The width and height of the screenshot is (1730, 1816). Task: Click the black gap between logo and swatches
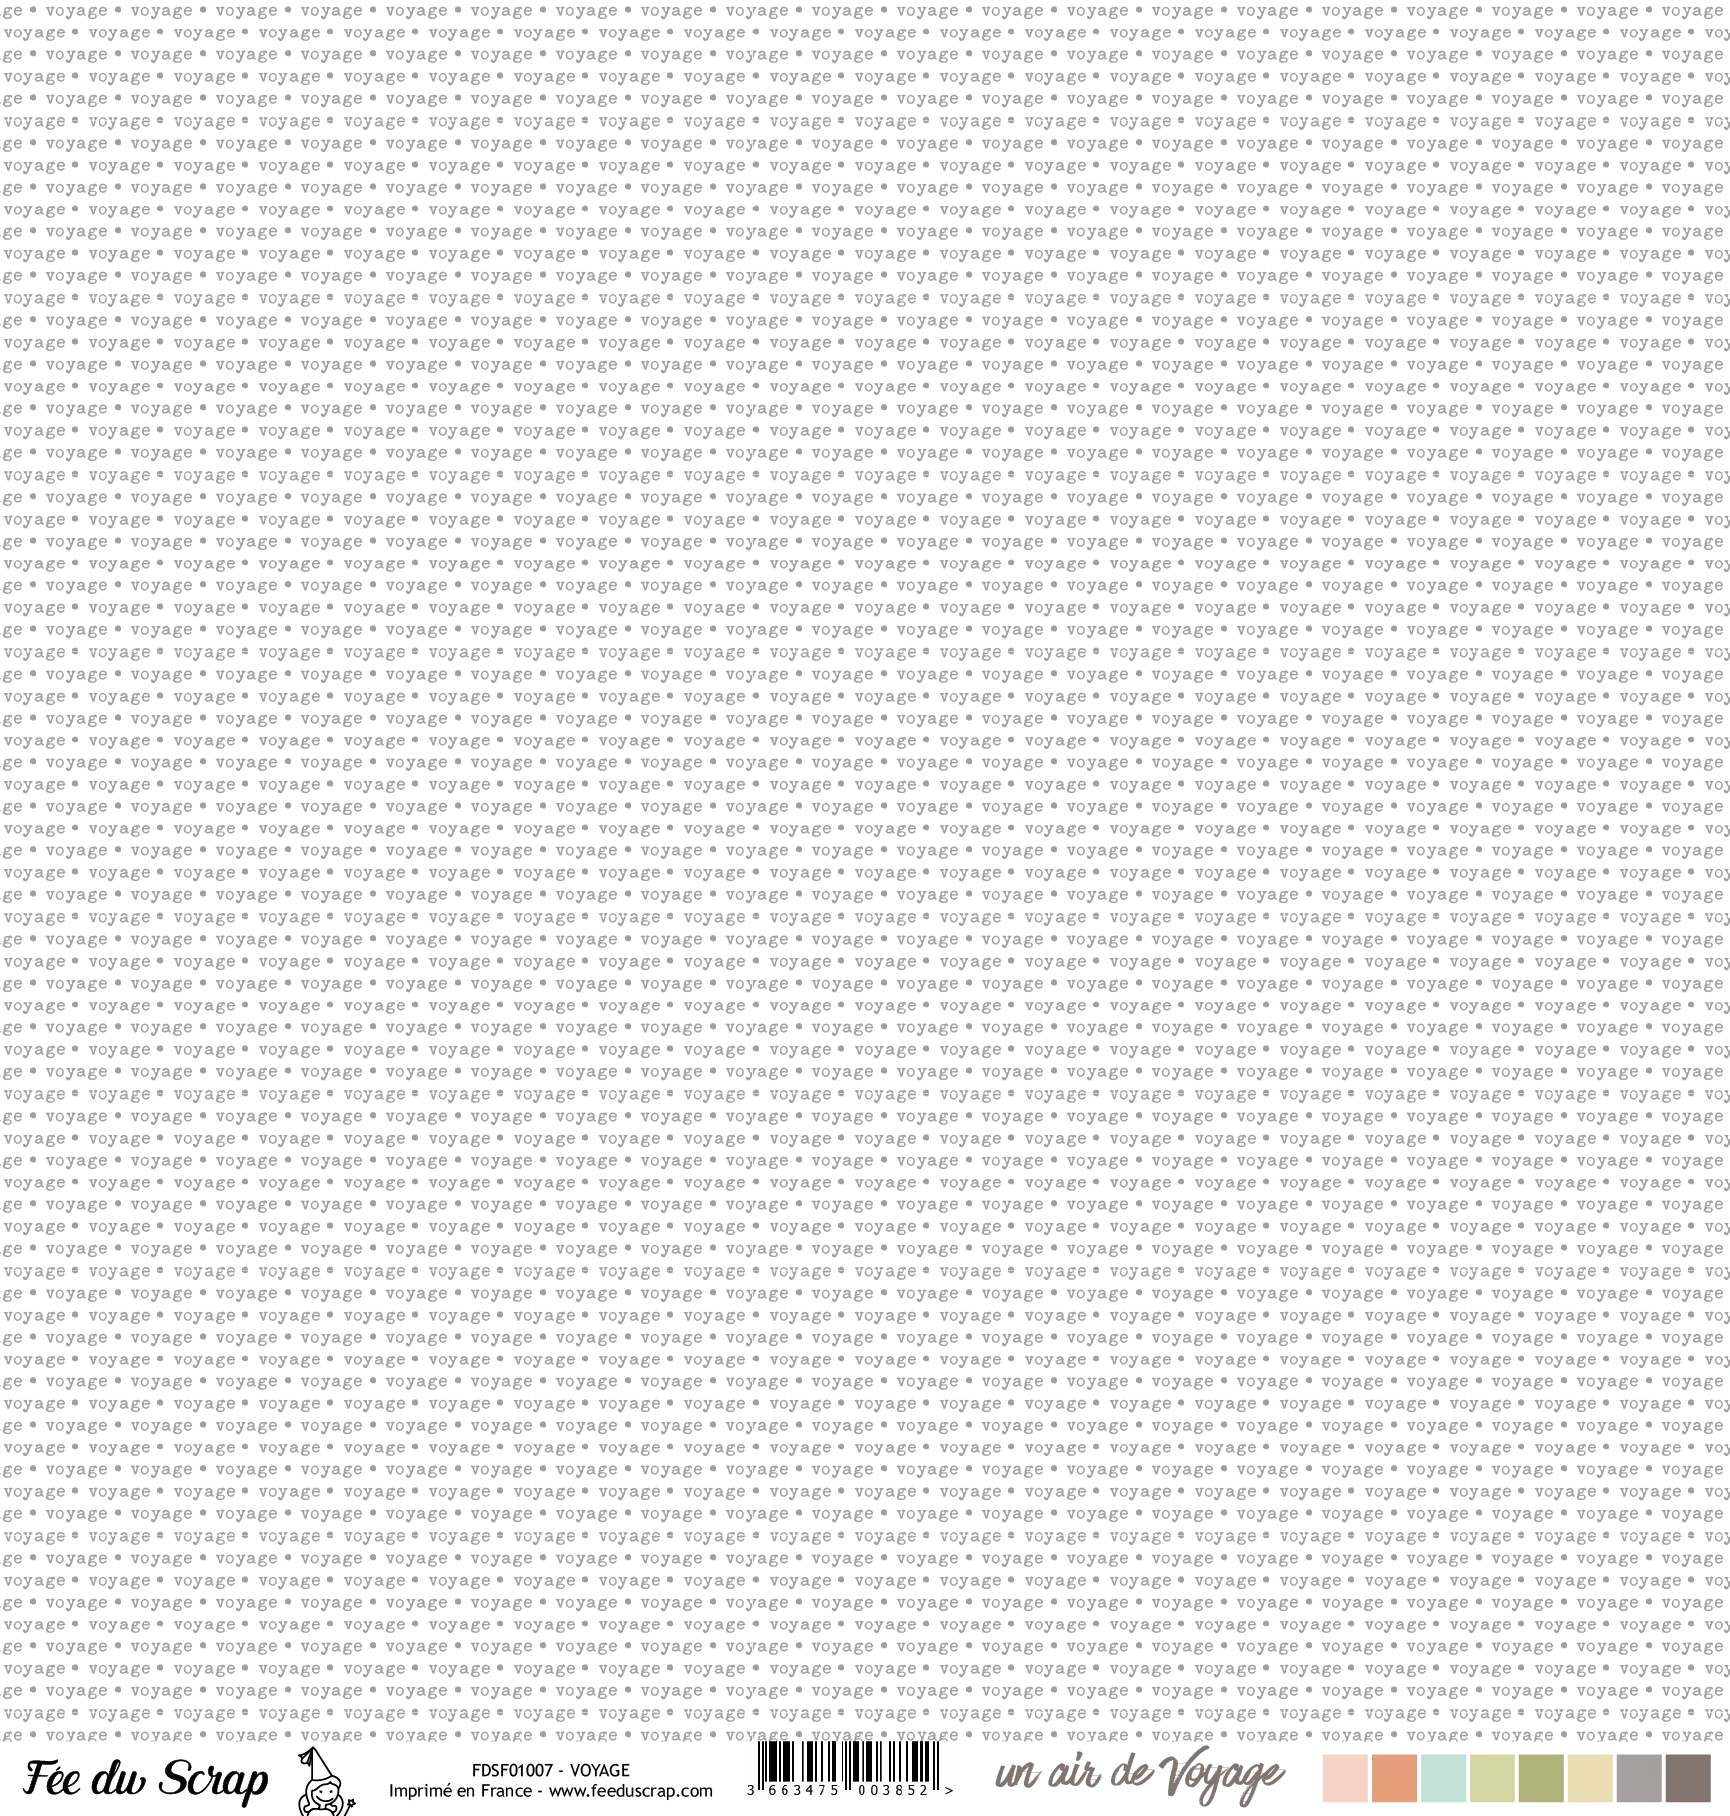click(1303, 1779)
